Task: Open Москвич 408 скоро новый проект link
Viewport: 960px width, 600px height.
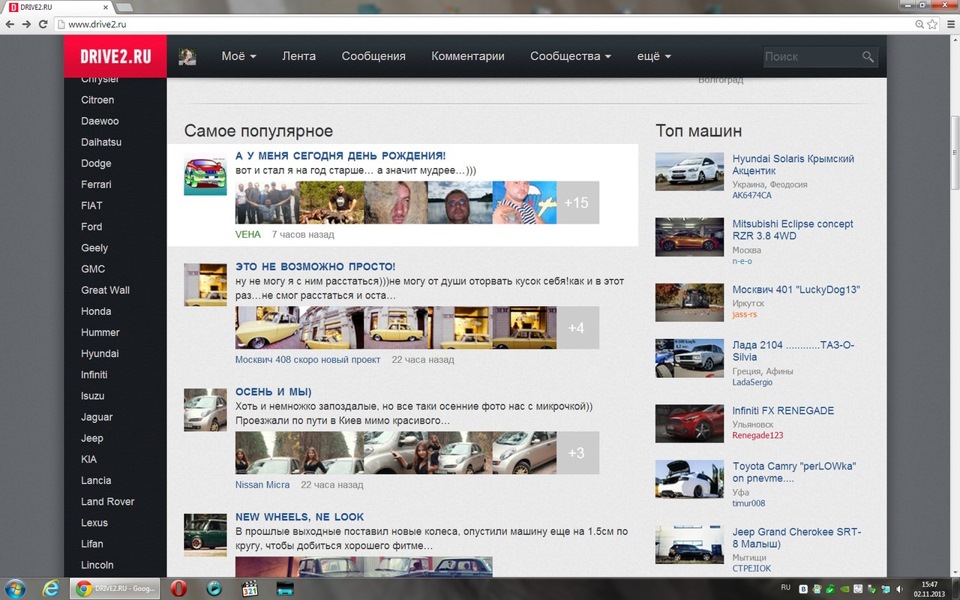Action: 307,360
